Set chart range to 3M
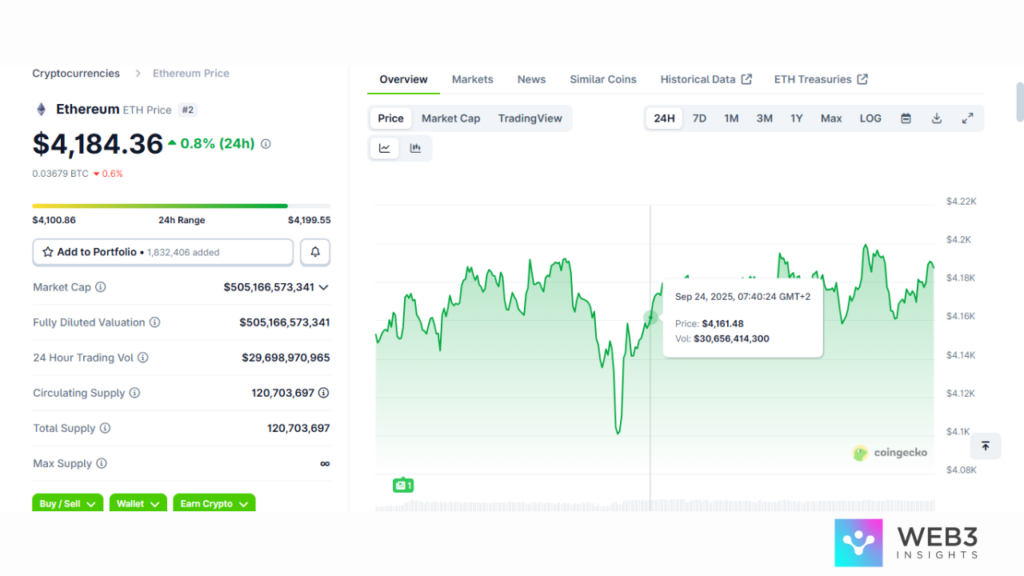 (x=764, y=118)
